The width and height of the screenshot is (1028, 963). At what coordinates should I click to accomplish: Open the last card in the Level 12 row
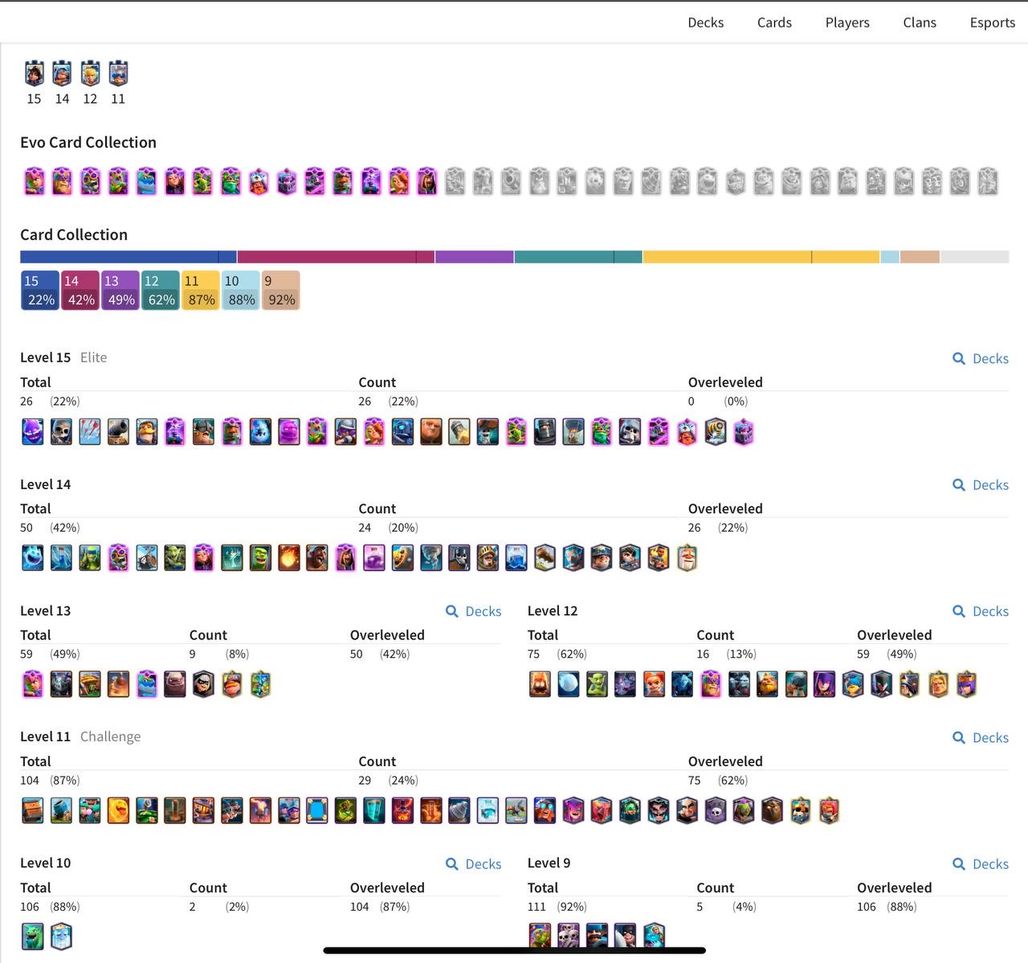click(x=966, y=684)
